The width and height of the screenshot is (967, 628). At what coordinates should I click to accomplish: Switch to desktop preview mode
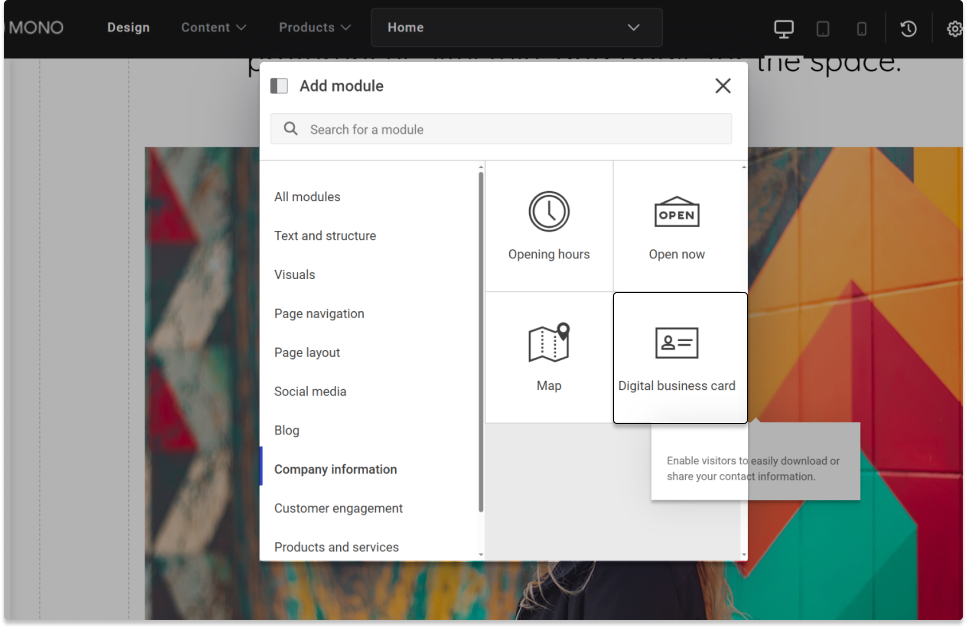(x=782, y=27)
